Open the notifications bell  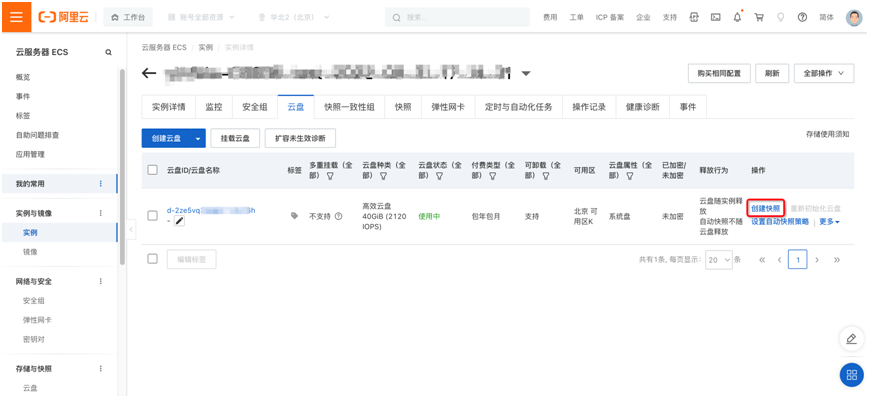coord(737,17)
